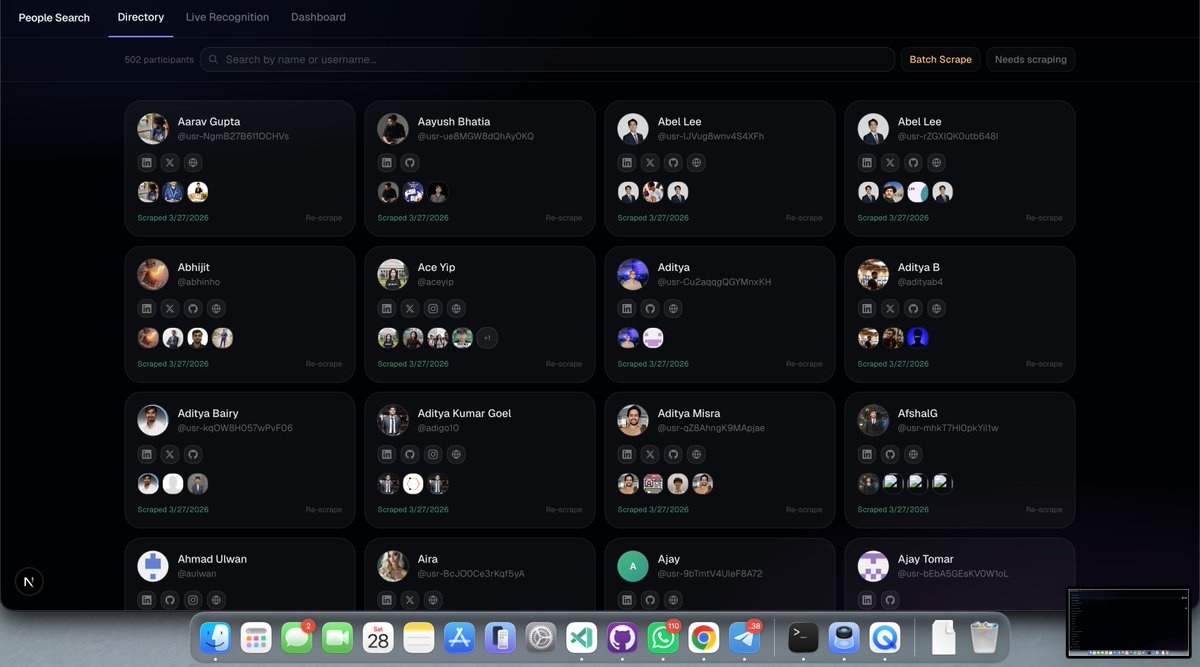
Task: Re-scrape Aditya Kumar Goel's profile
Action: coord(564,510)
